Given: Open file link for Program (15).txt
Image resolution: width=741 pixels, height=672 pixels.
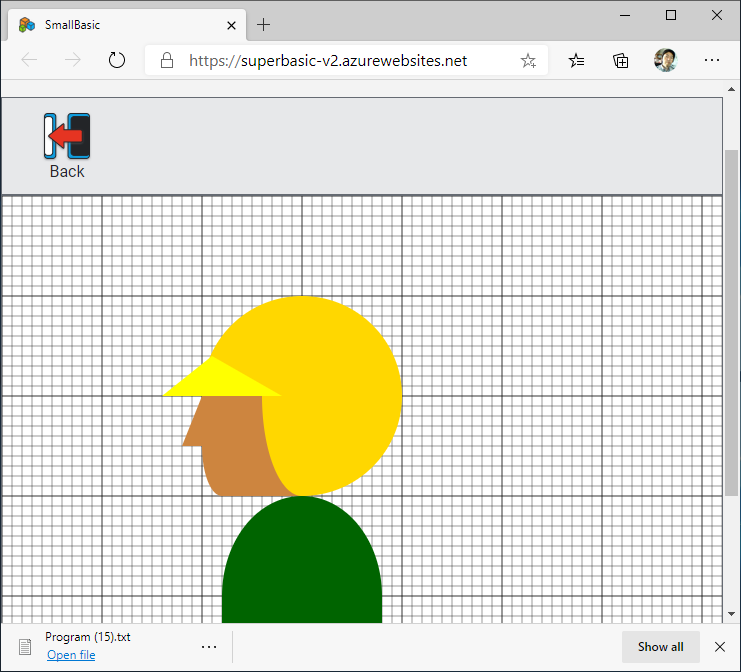Looking at the screenshot, I should (x=71, y=655).
